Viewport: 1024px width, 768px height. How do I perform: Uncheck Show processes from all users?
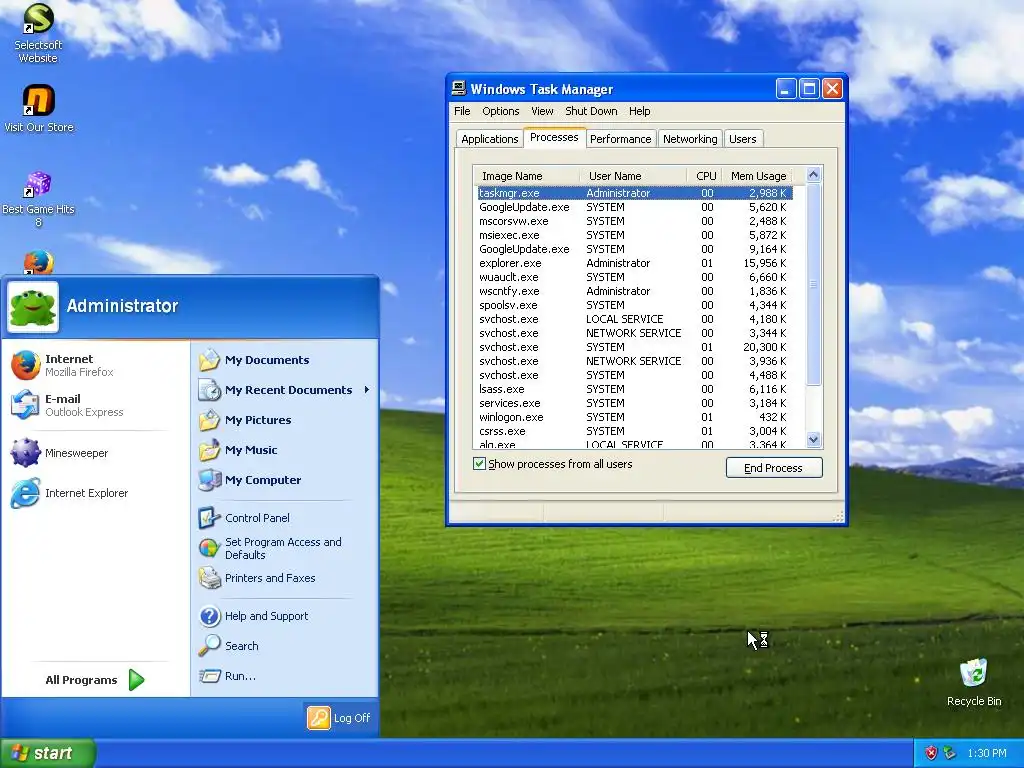[x=479, y=464]
